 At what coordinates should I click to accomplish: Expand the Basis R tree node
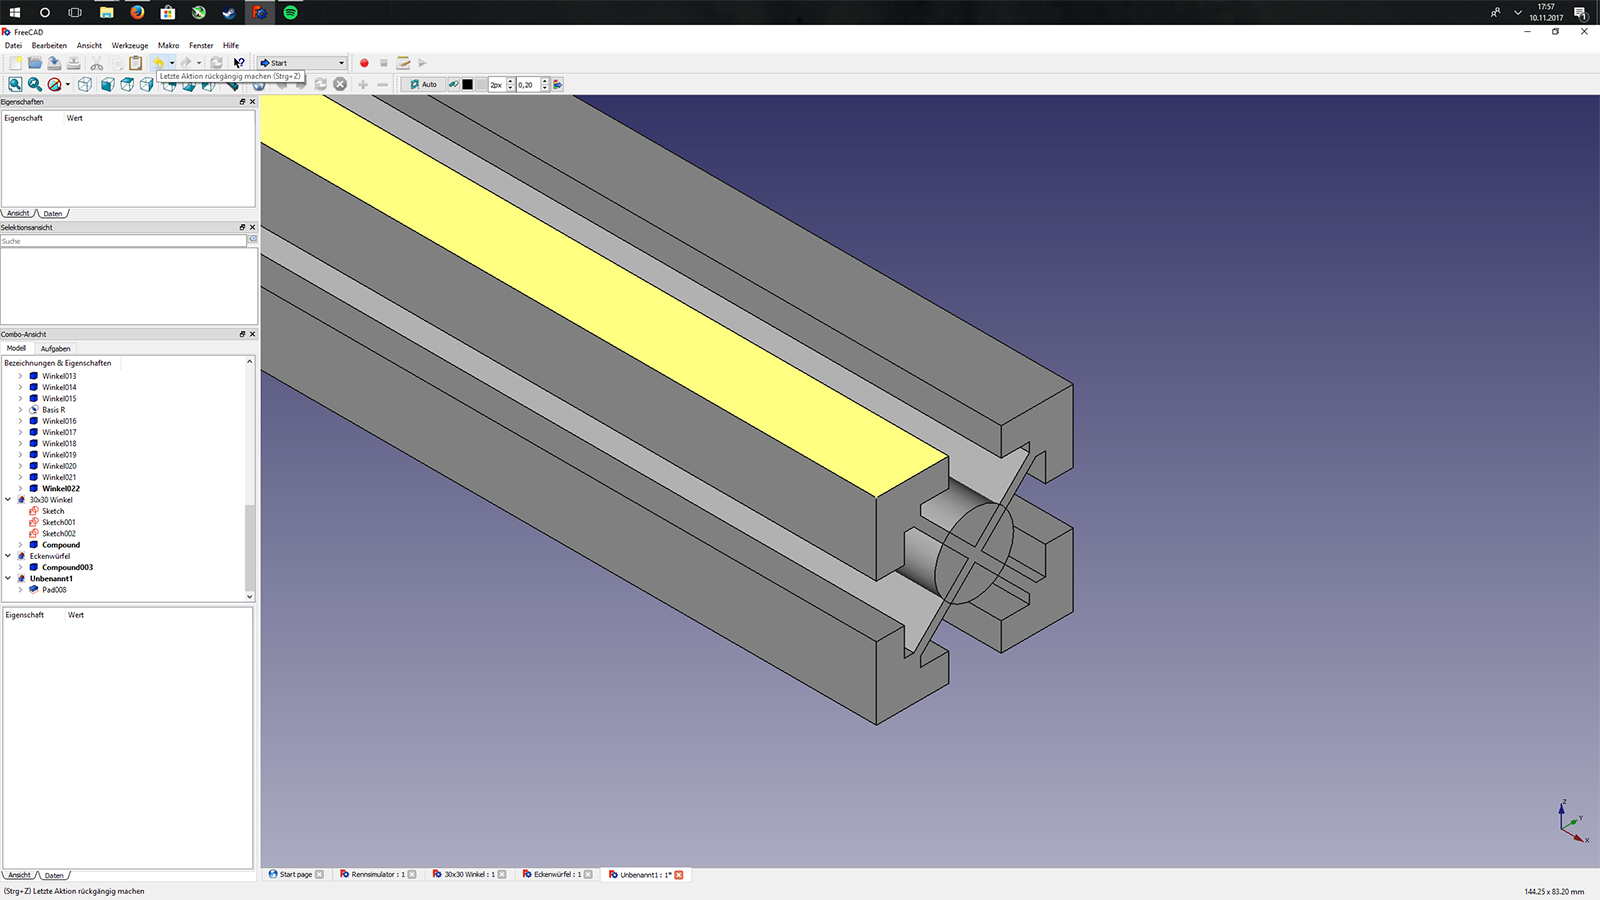[20, 410]
